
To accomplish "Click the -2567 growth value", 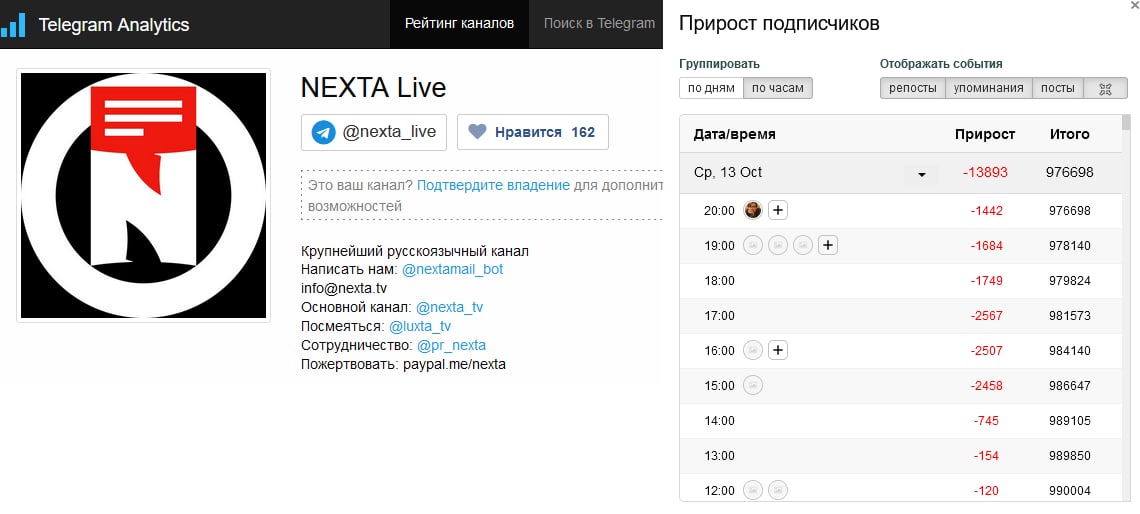I will (x=986, y=316).
